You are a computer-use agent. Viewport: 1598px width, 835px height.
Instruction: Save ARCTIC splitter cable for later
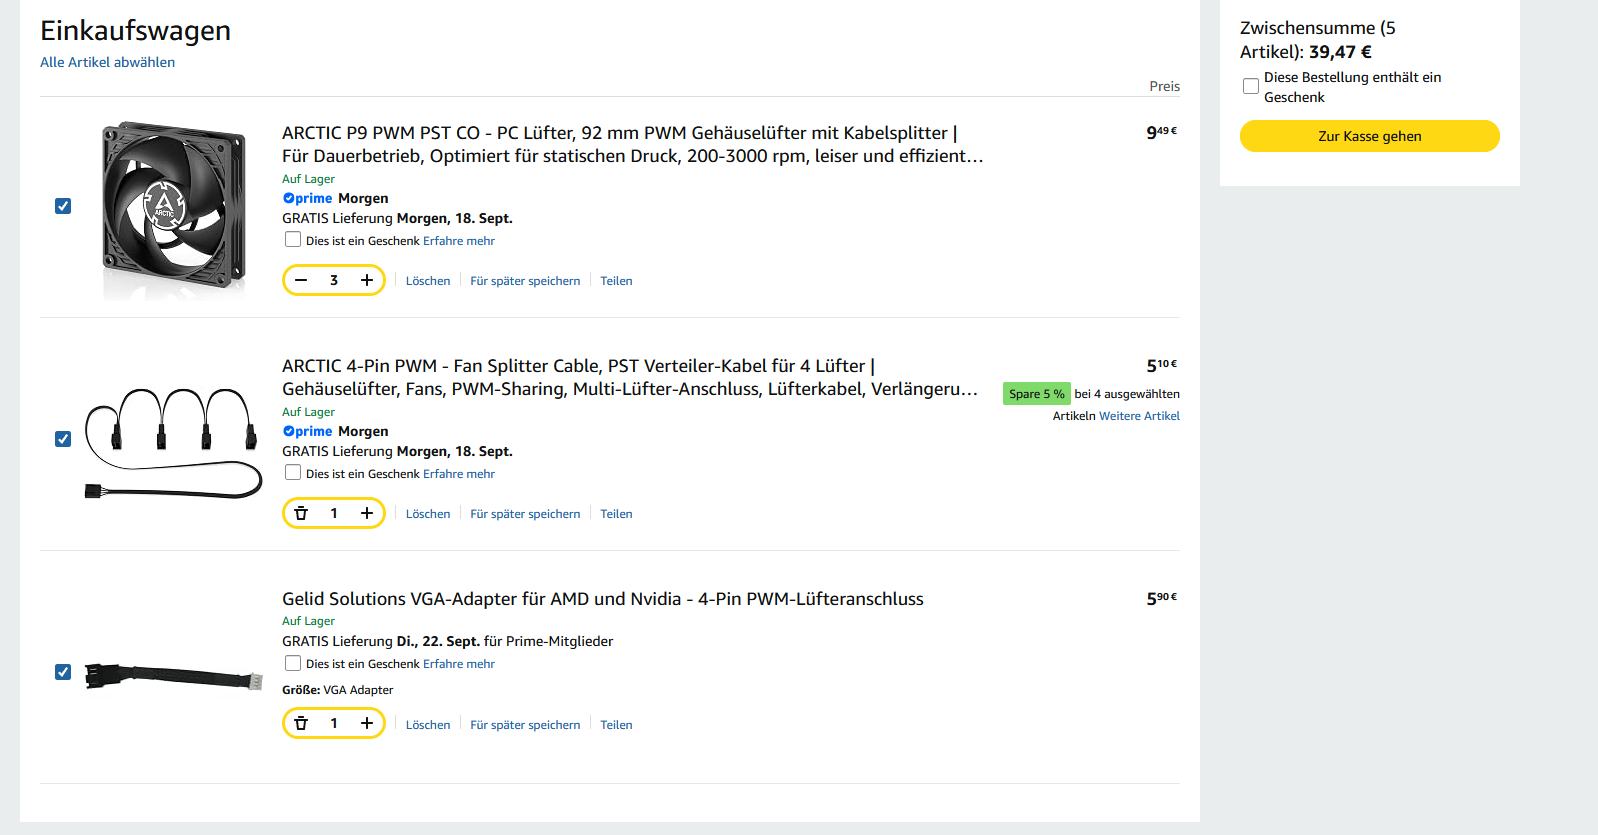click(525, 514)
